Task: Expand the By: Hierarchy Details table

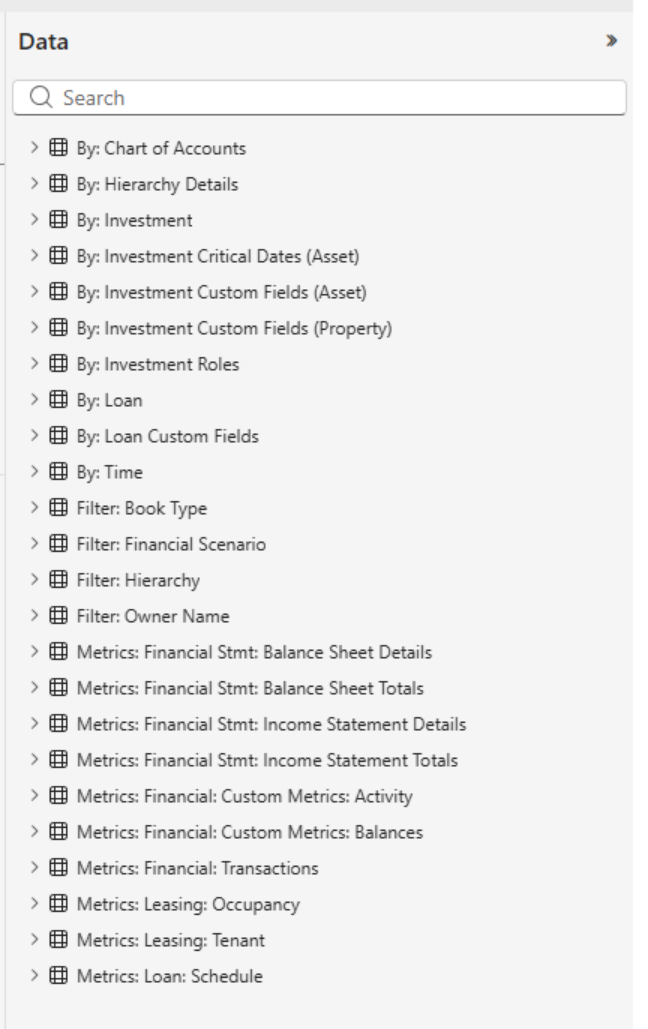Action: (35, 184)
